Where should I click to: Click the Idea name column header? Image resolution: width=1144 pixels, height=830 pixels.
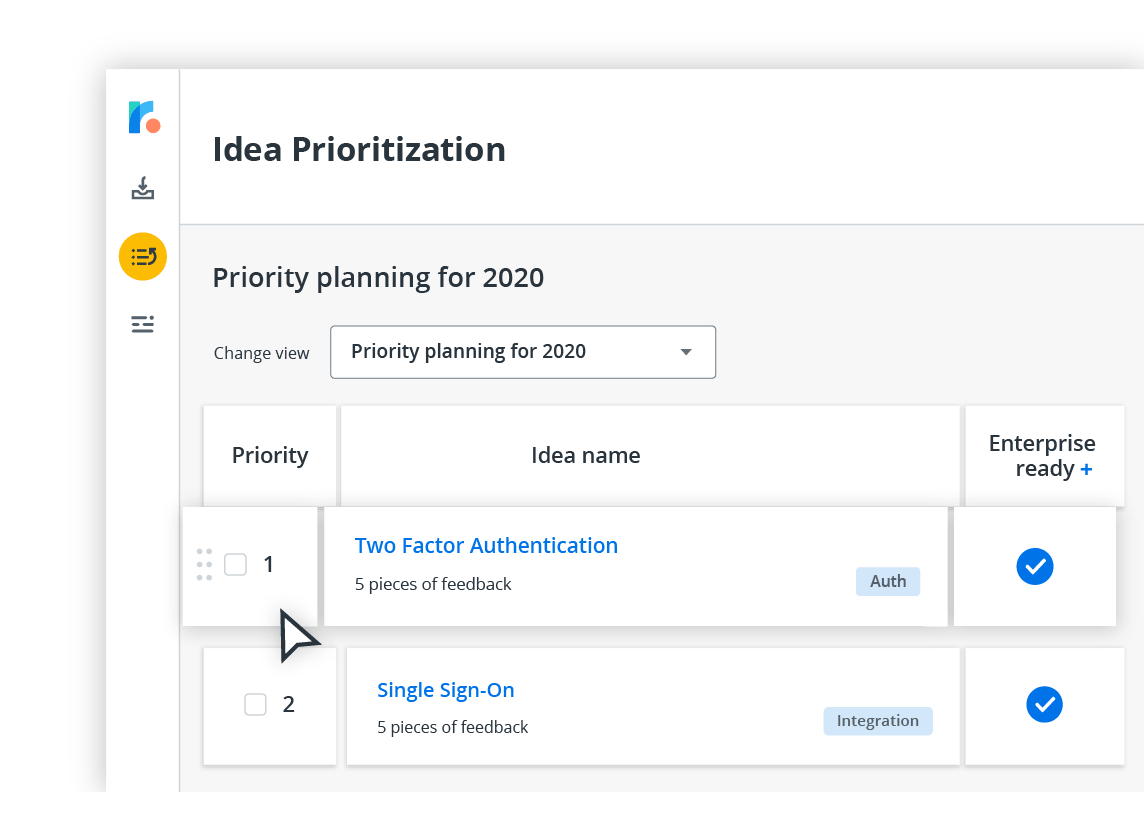(585, 456)
